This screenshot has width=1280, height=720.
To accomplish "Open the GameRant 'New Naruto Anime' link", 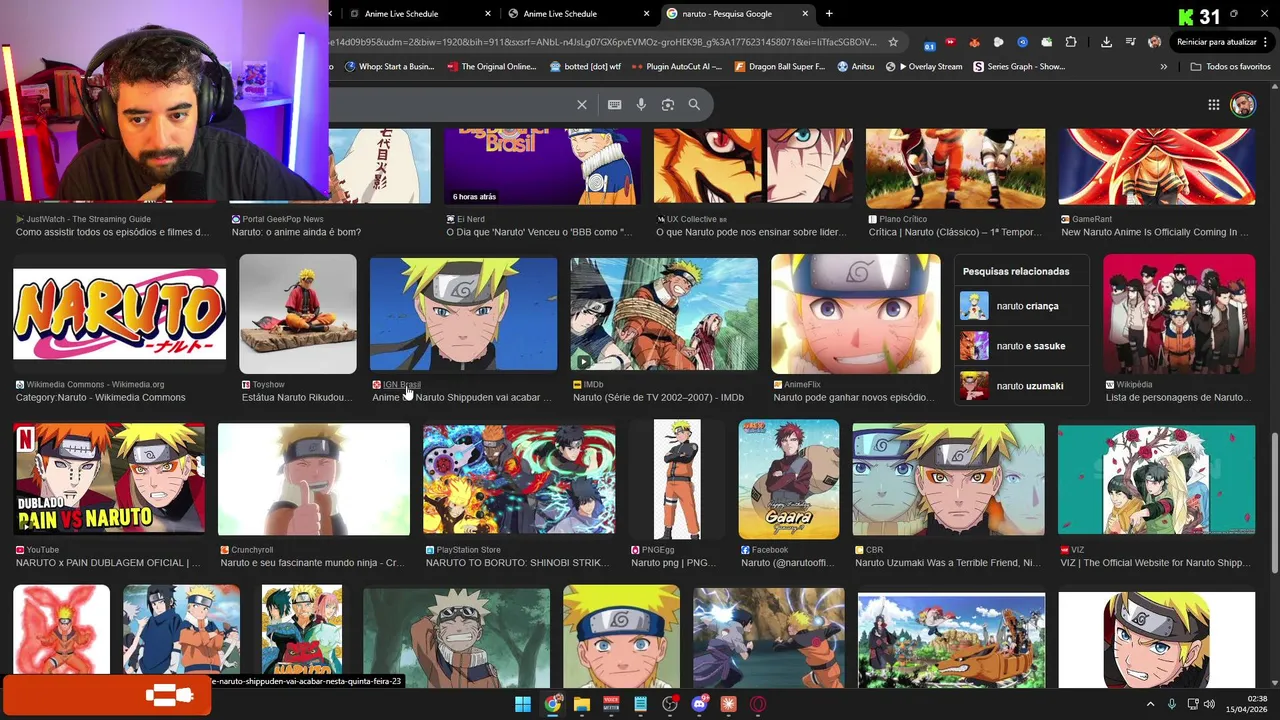I will point(1155,232).
